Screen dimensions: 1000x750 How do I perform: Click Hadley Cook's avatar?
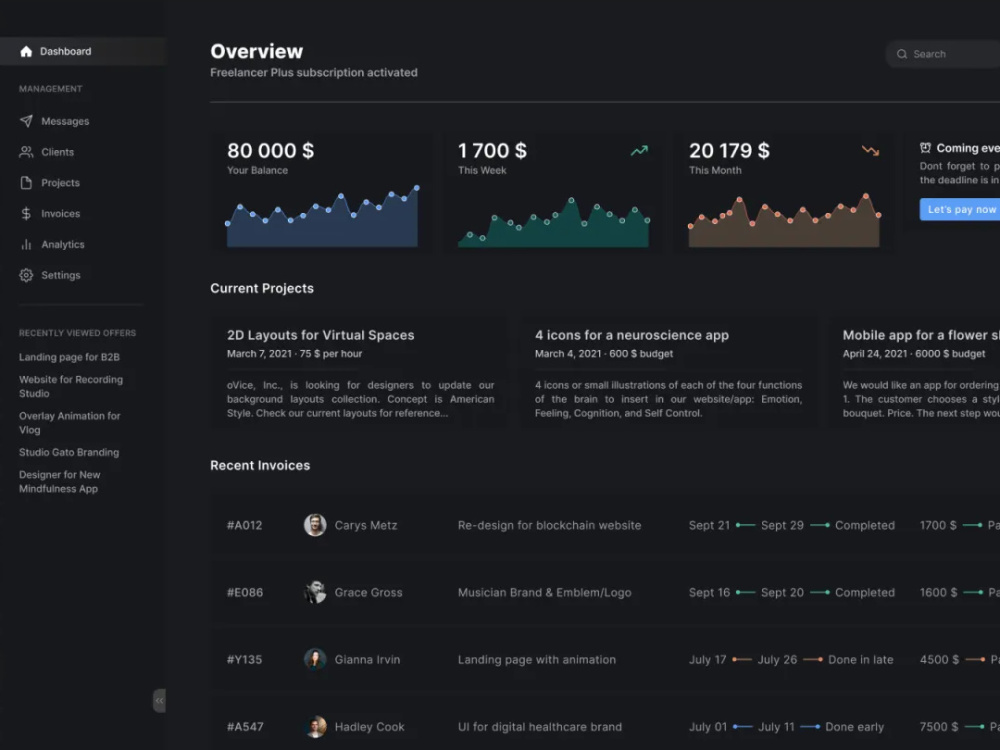[x=315, y=726]
